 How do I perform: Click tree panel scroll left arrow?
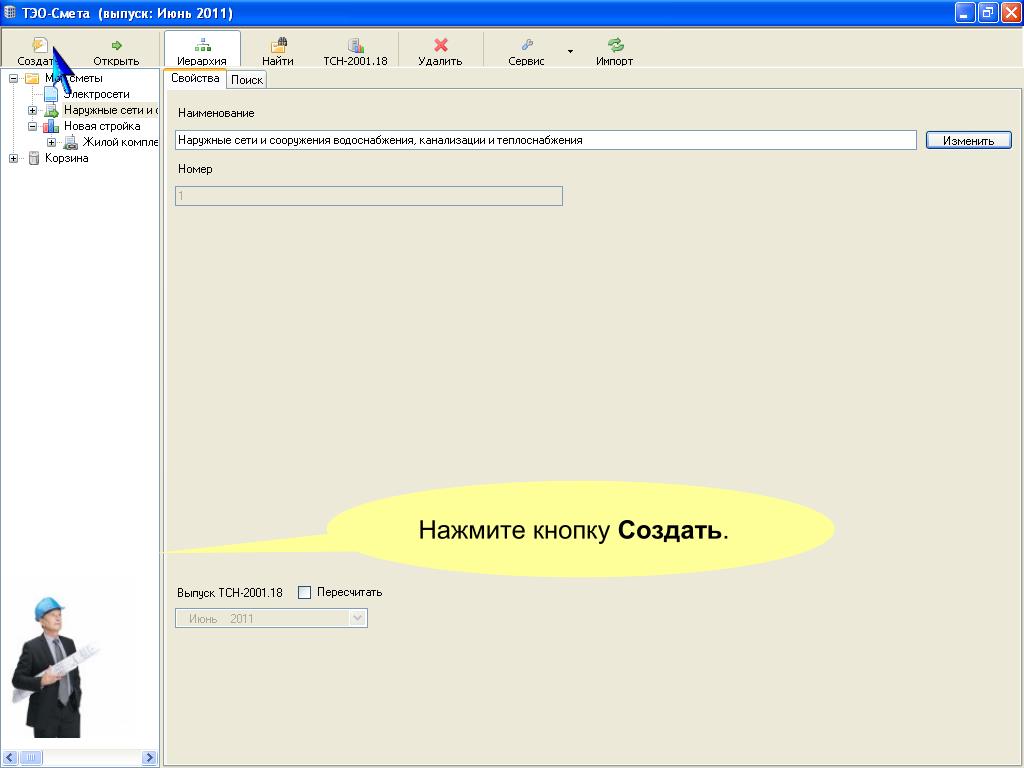(10, 758)
